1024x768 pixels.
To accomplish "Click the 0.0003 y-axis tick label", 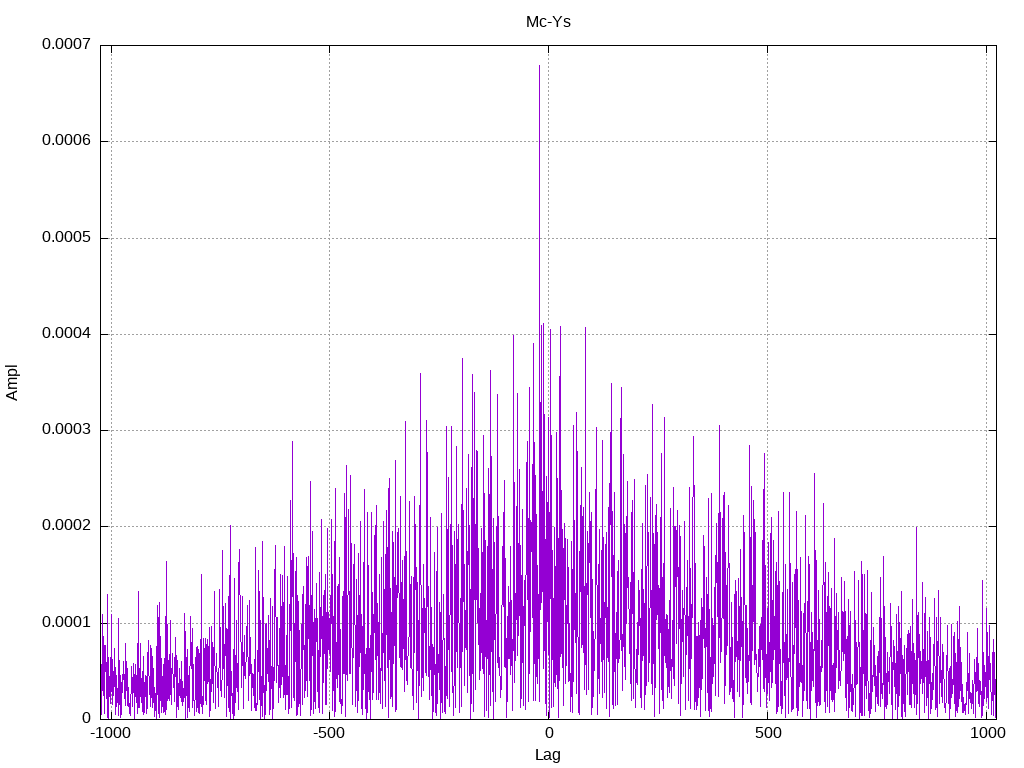I will point(67,429).
